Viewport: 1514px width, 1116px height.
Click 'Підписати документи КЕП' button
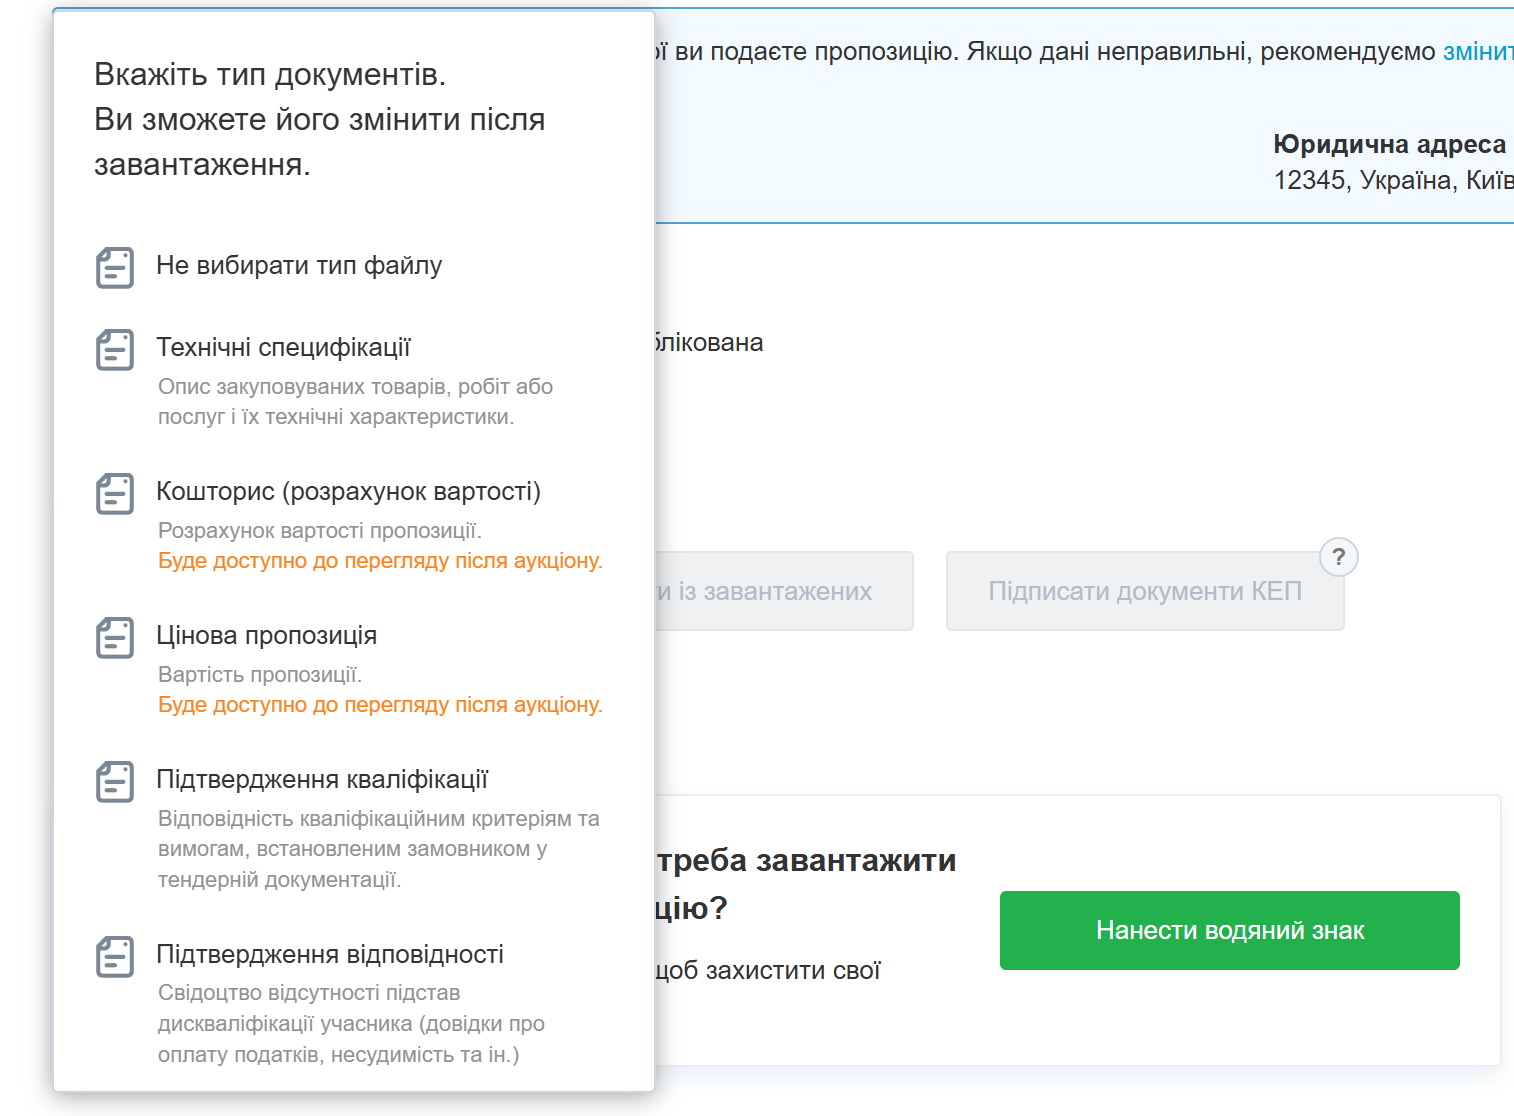[x=1144, y=591]
